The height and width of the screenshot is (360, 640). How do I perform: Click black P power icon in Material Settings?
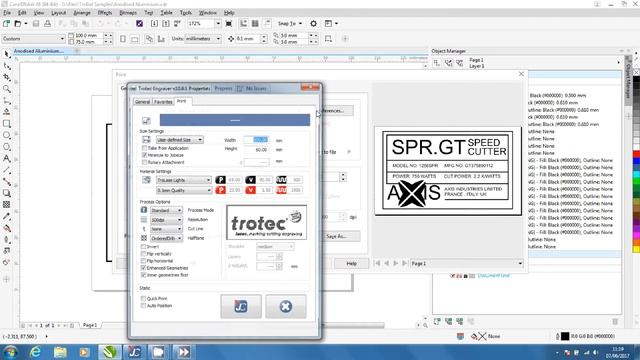(220, 180)
